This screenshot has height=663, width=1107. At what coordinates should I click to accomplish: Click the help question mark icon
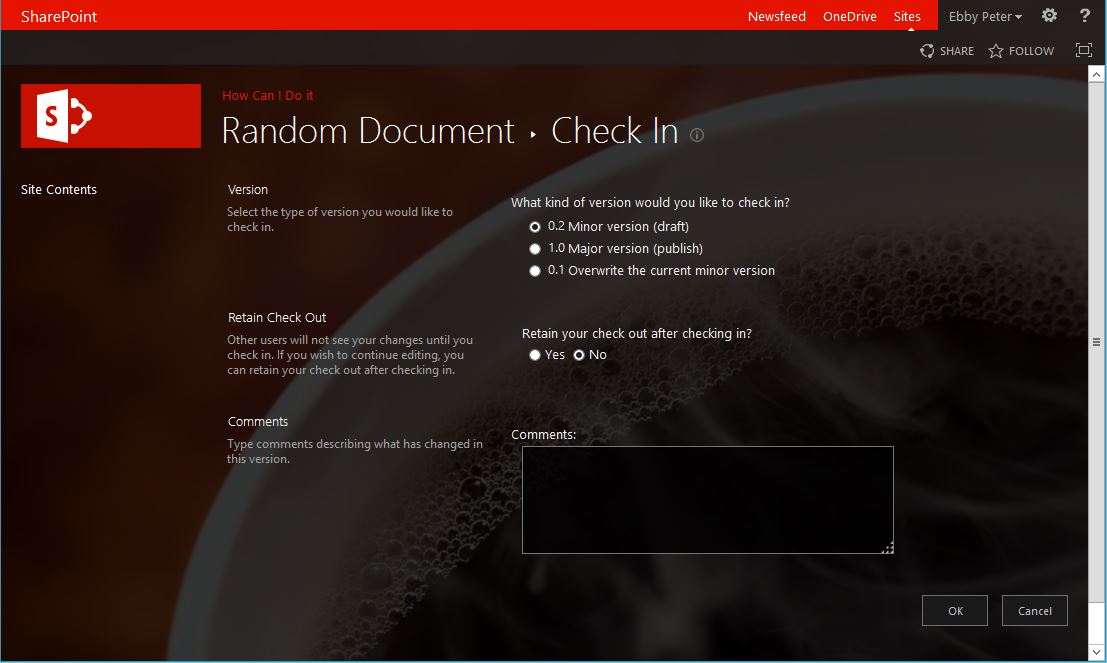[x=1085, y=16]
